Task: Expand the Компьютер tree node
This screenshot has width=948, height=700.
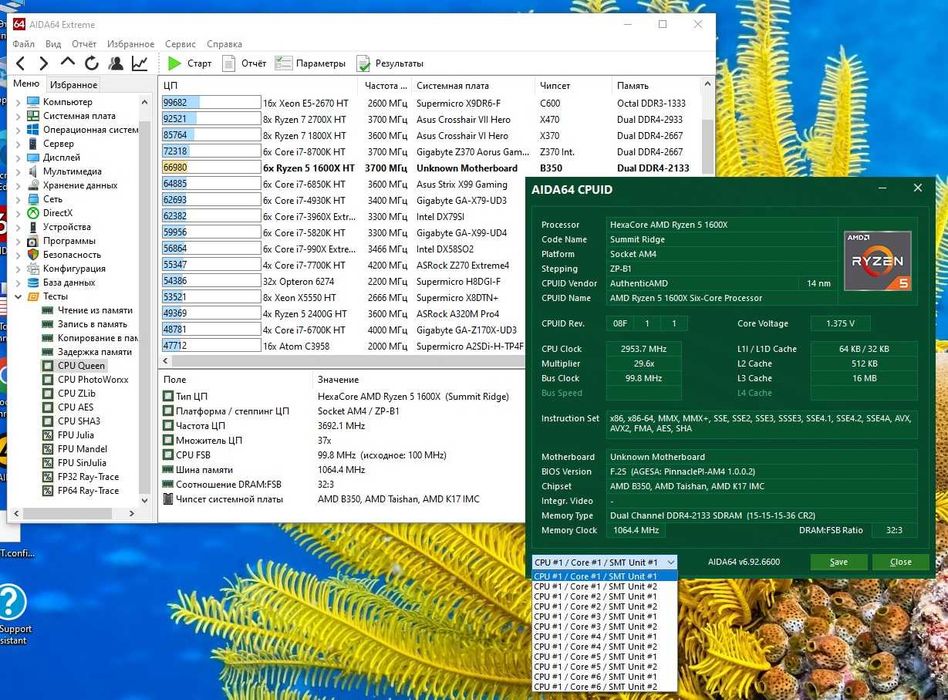Action: pyautogui.click(x=18, y=102)
